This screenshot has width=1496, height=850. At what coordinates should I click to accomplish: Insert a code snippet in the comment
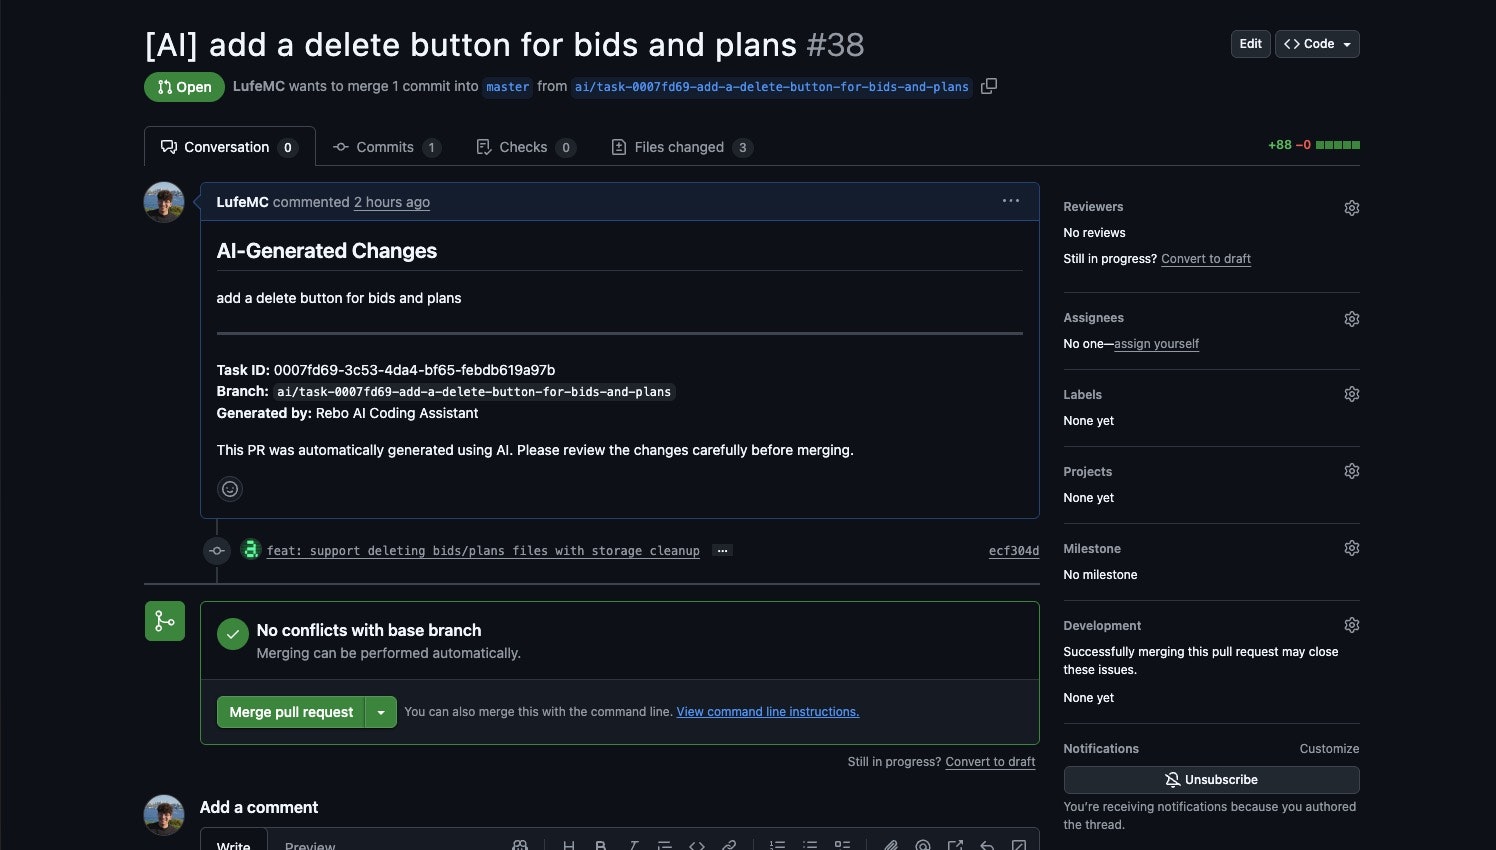[697, 845]
